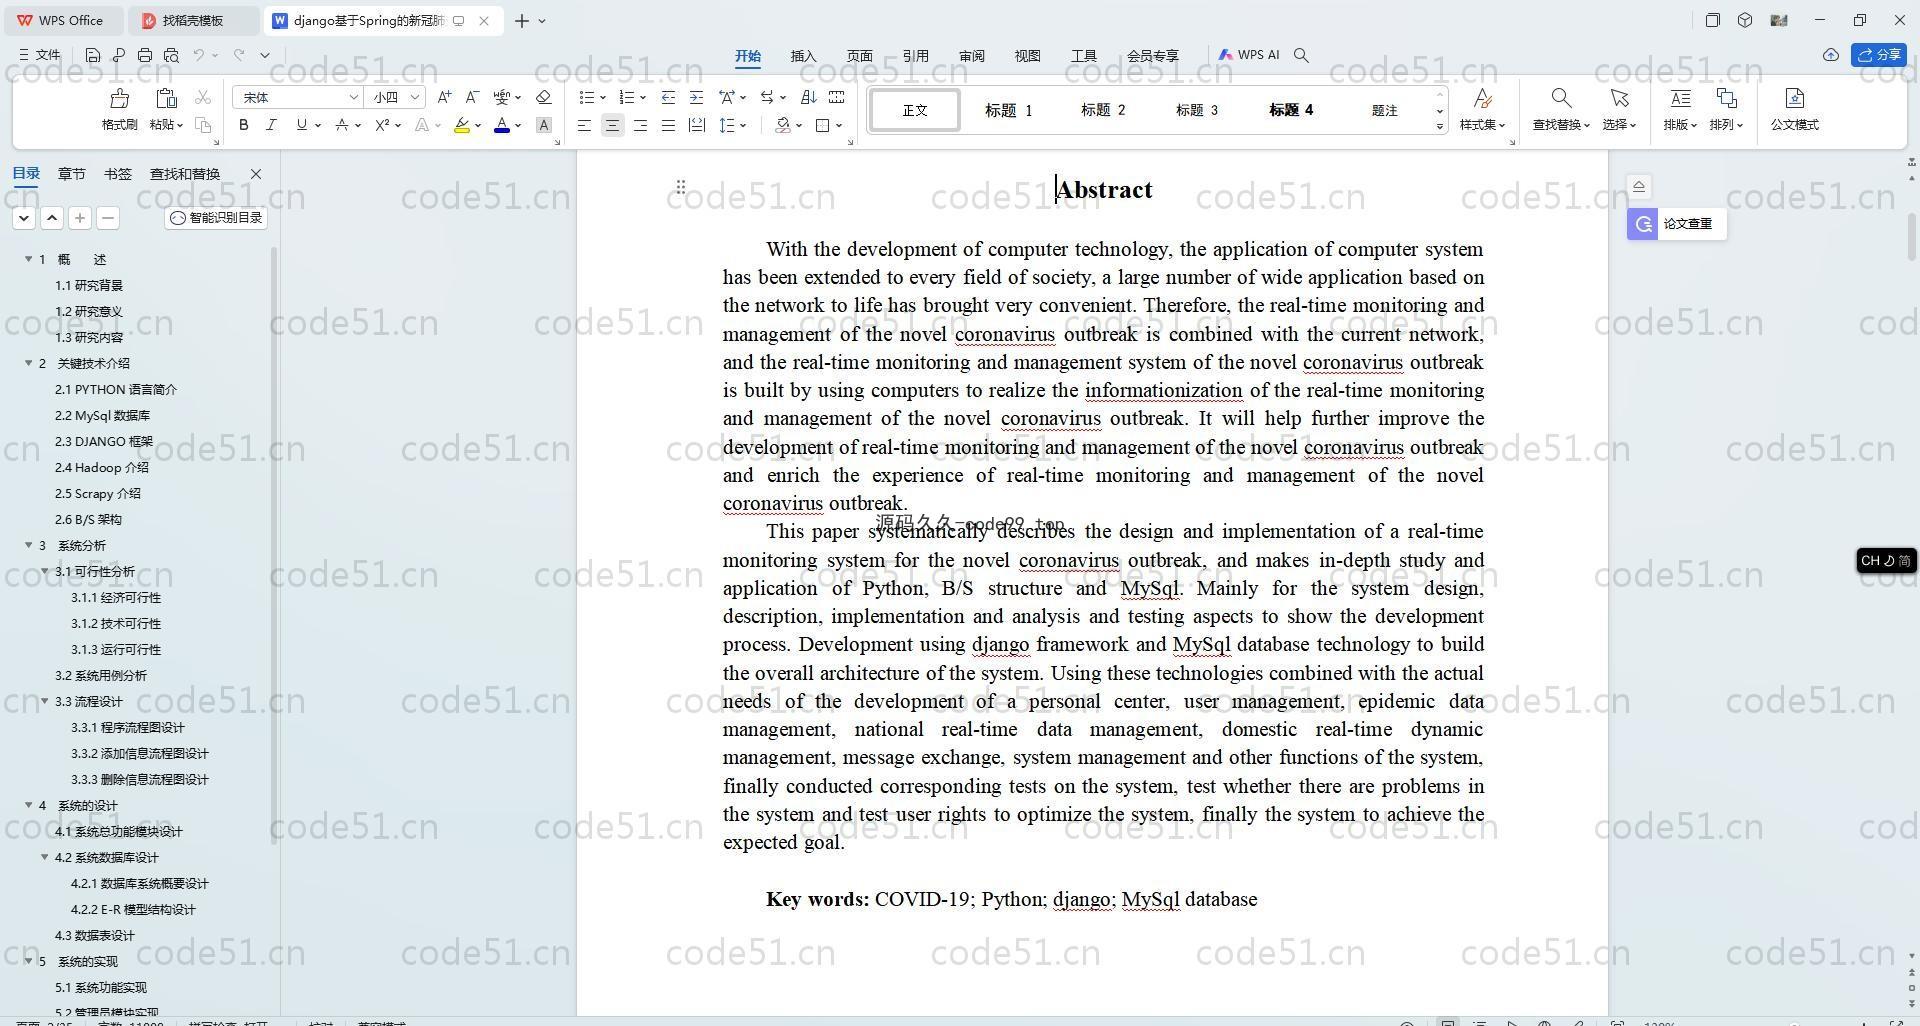Open the font size dropdown (小四)
Screen dimensions: 1920x1026
414,97
